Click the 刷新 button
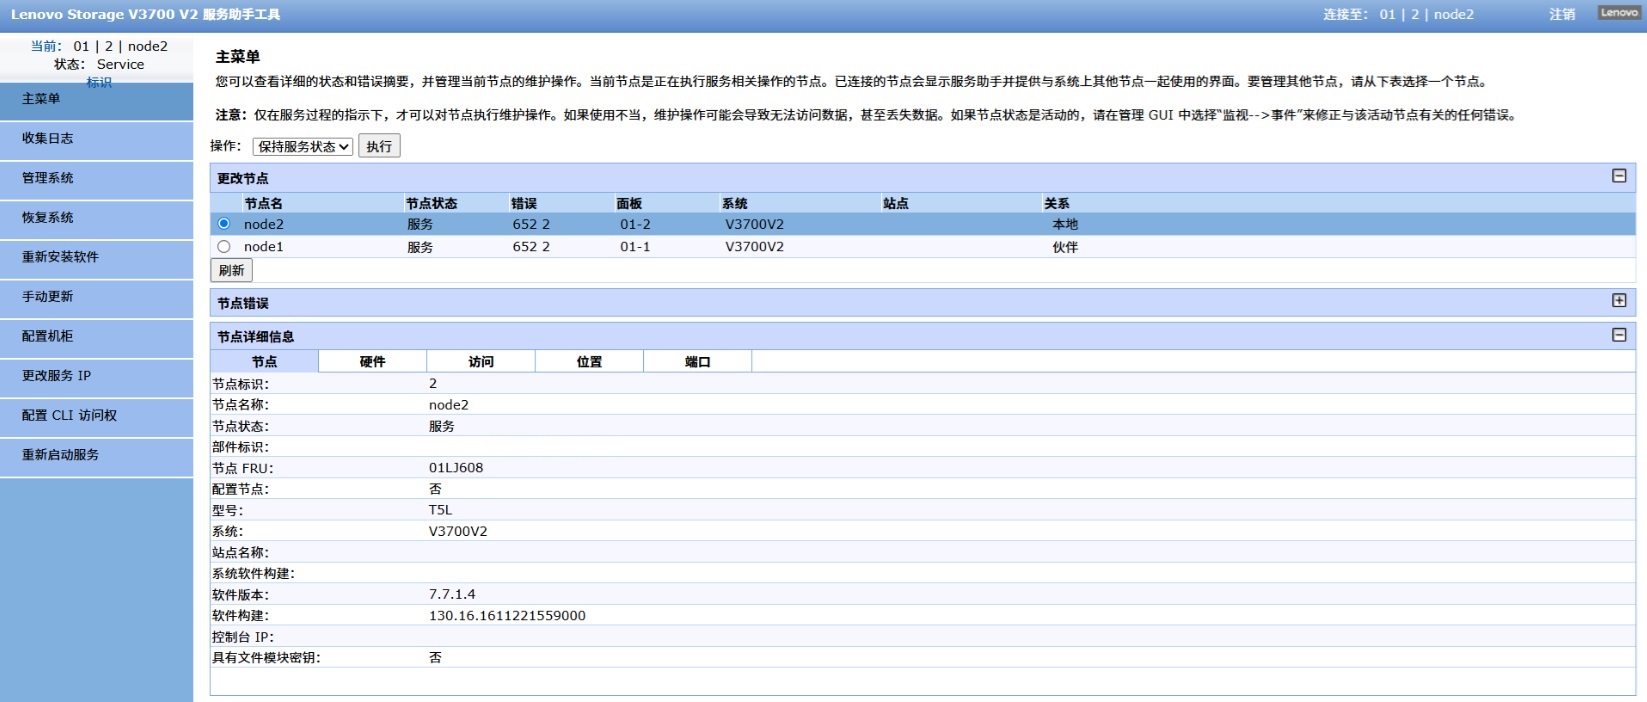 click(232, 270)
